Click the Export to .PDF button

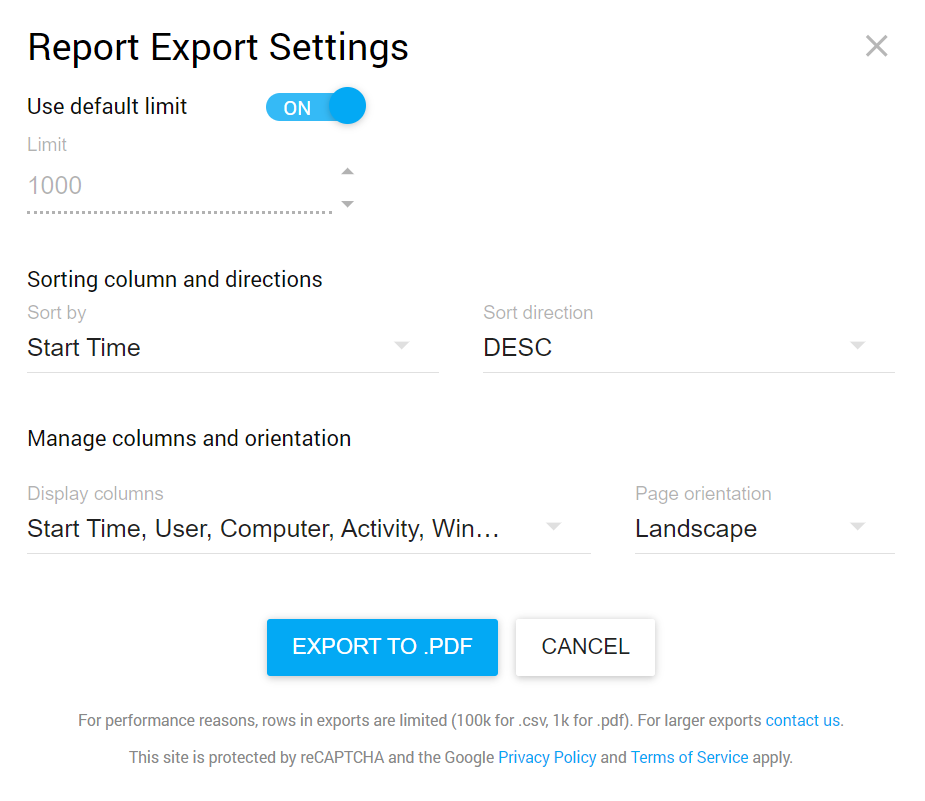point(382,647)
